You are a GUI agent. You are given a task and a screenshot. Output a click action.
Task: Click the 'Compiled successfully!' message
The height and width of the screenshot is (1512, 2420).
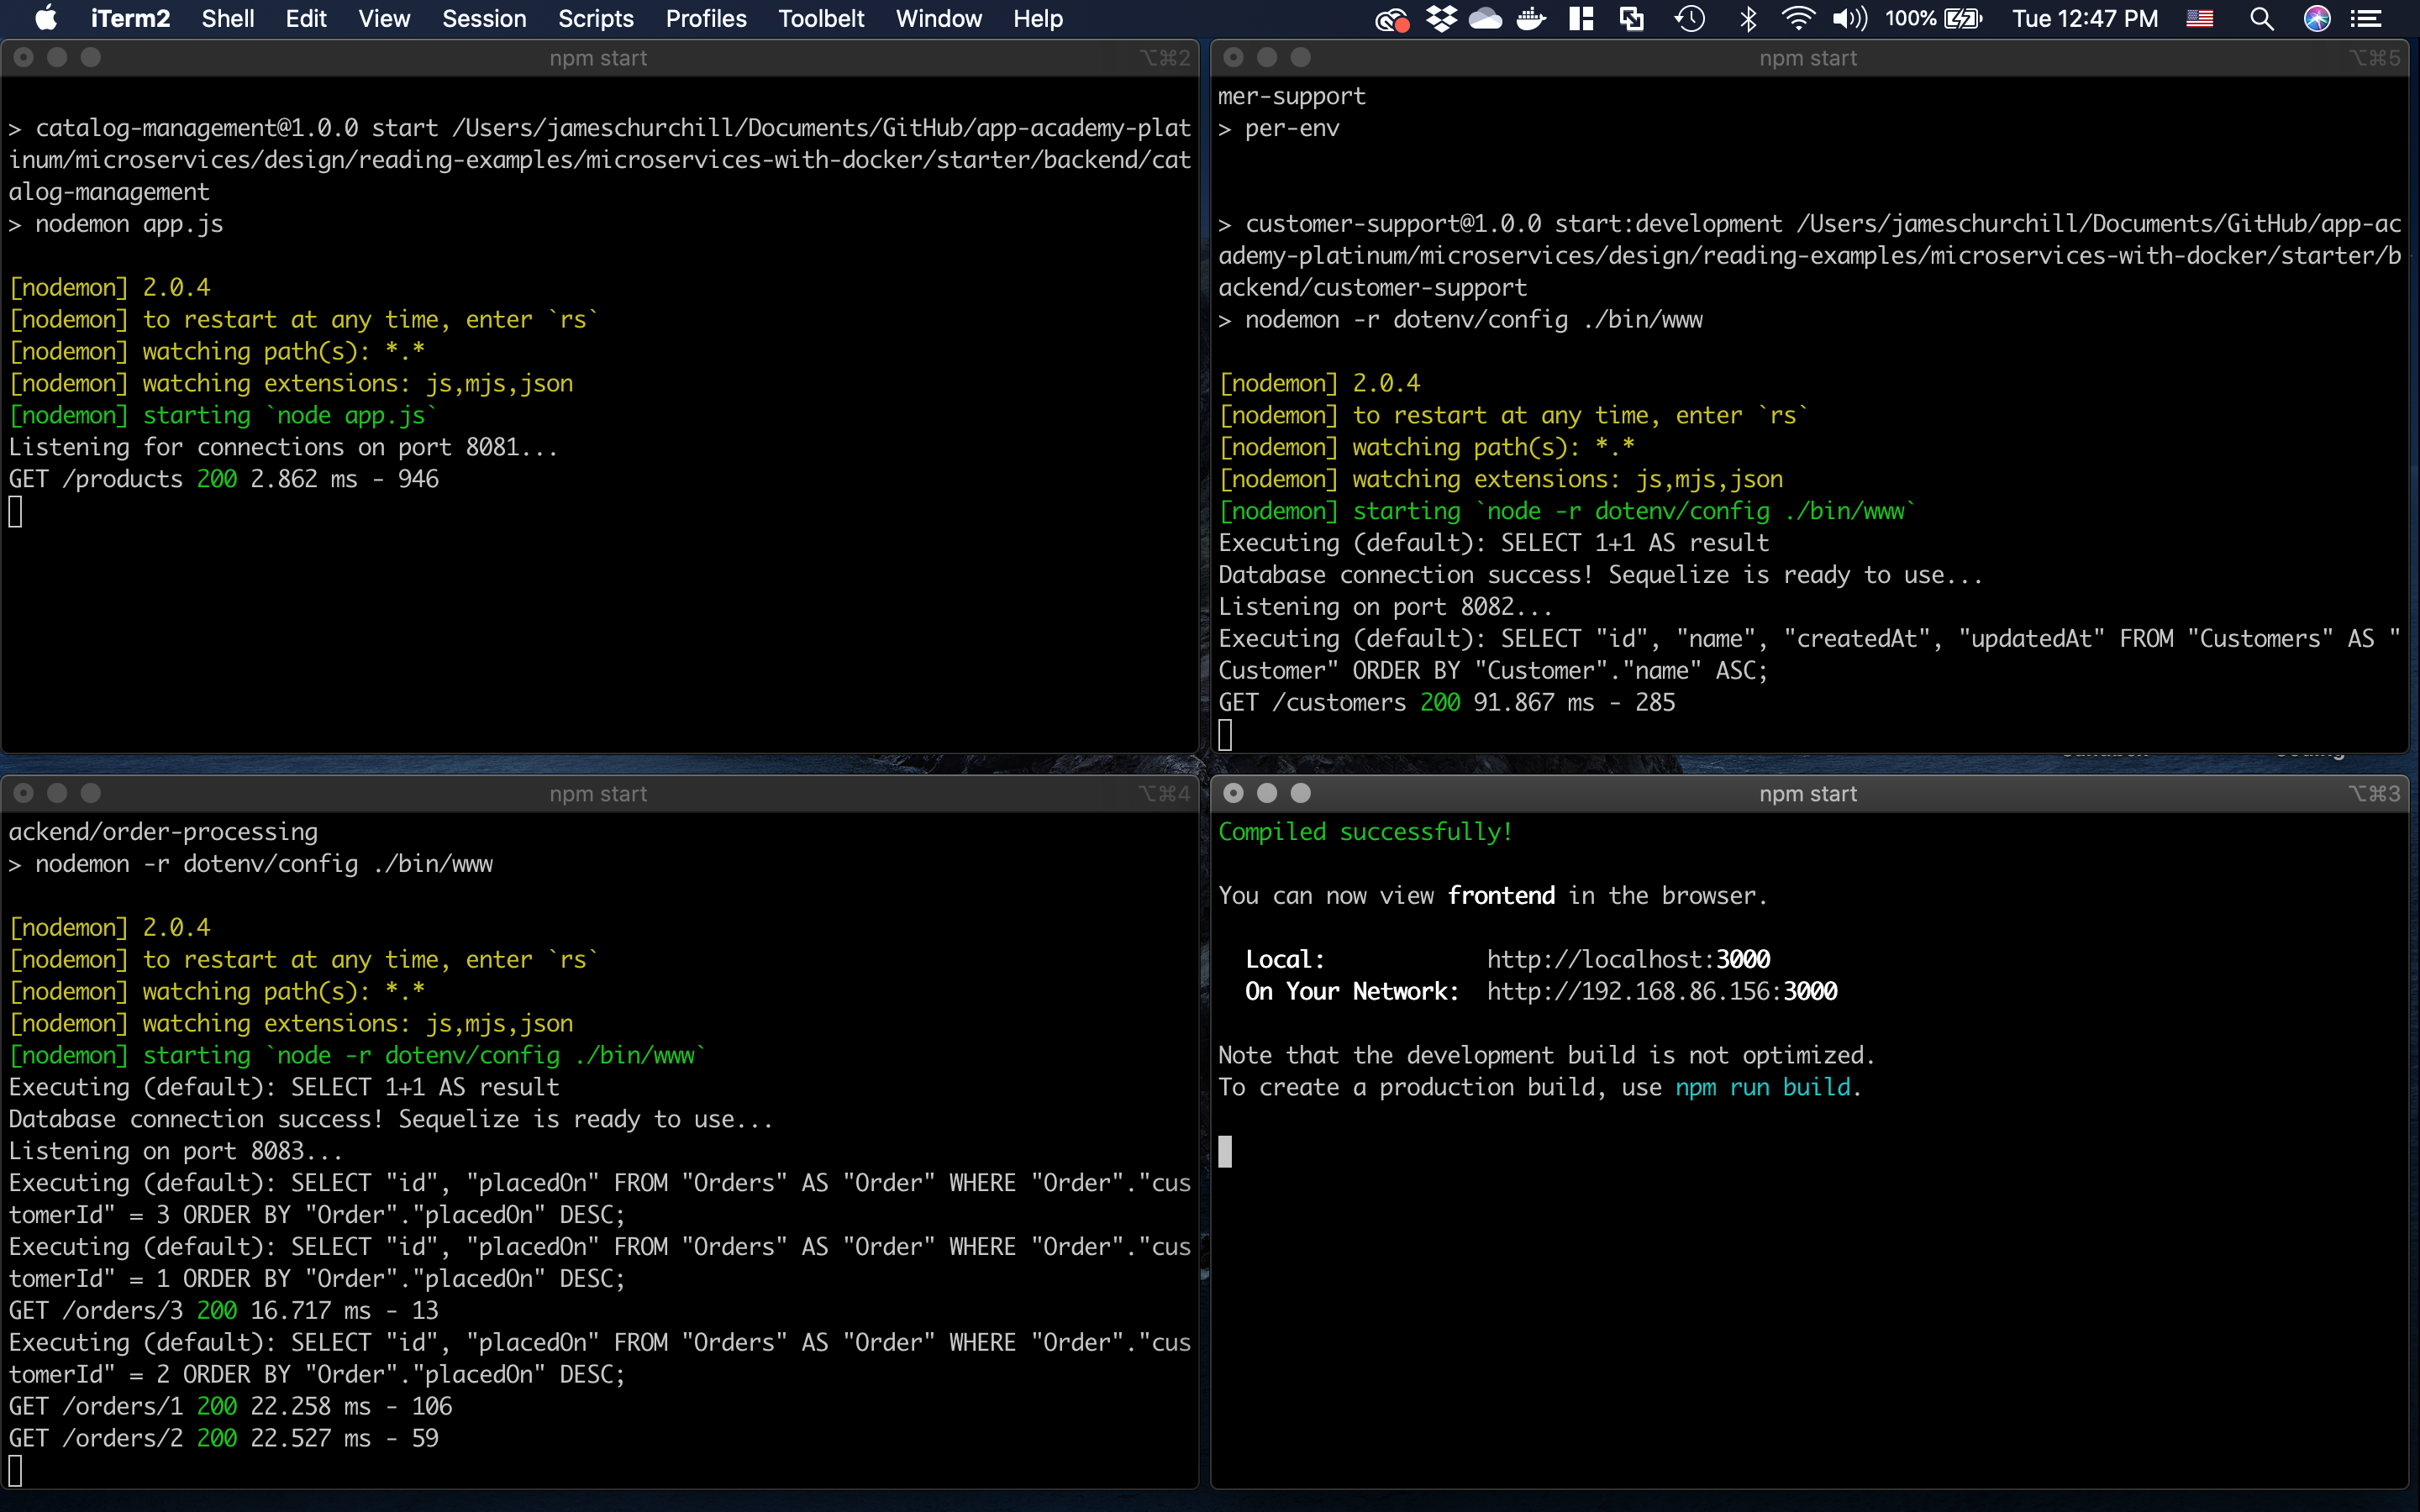pyautogui.click(x=1365, y=831)
